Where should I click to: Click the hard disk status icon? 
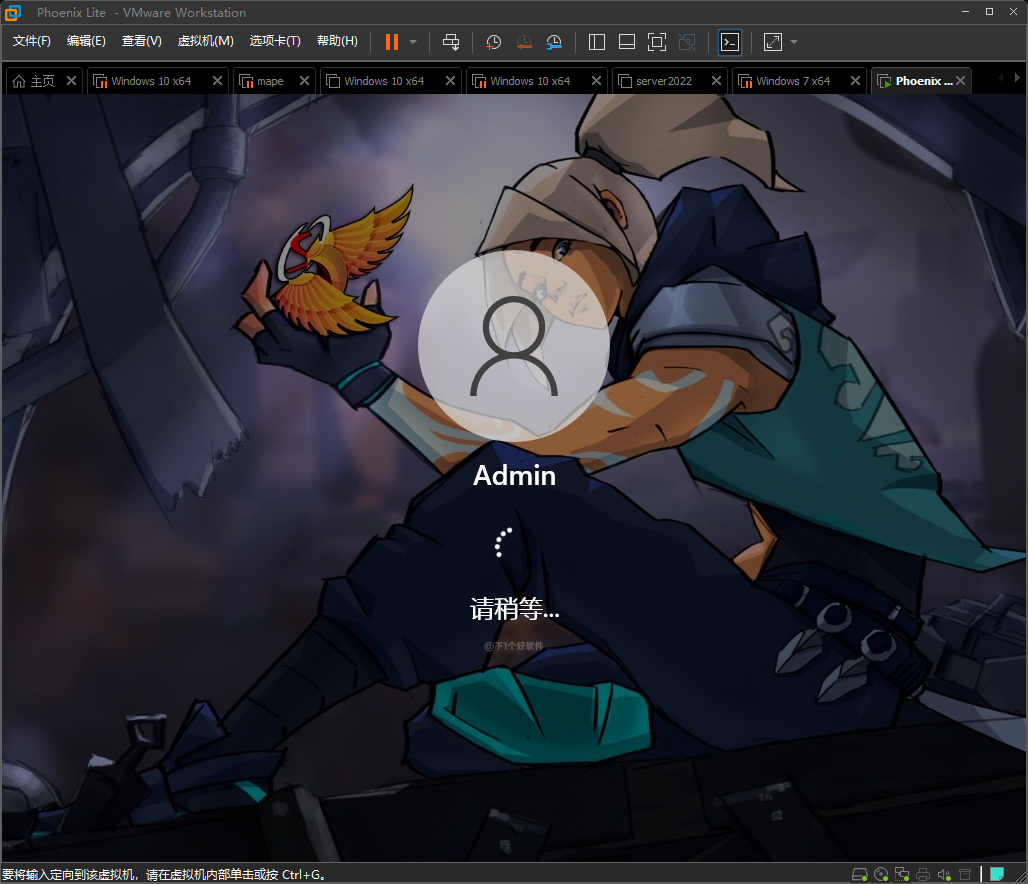[860, 874]
